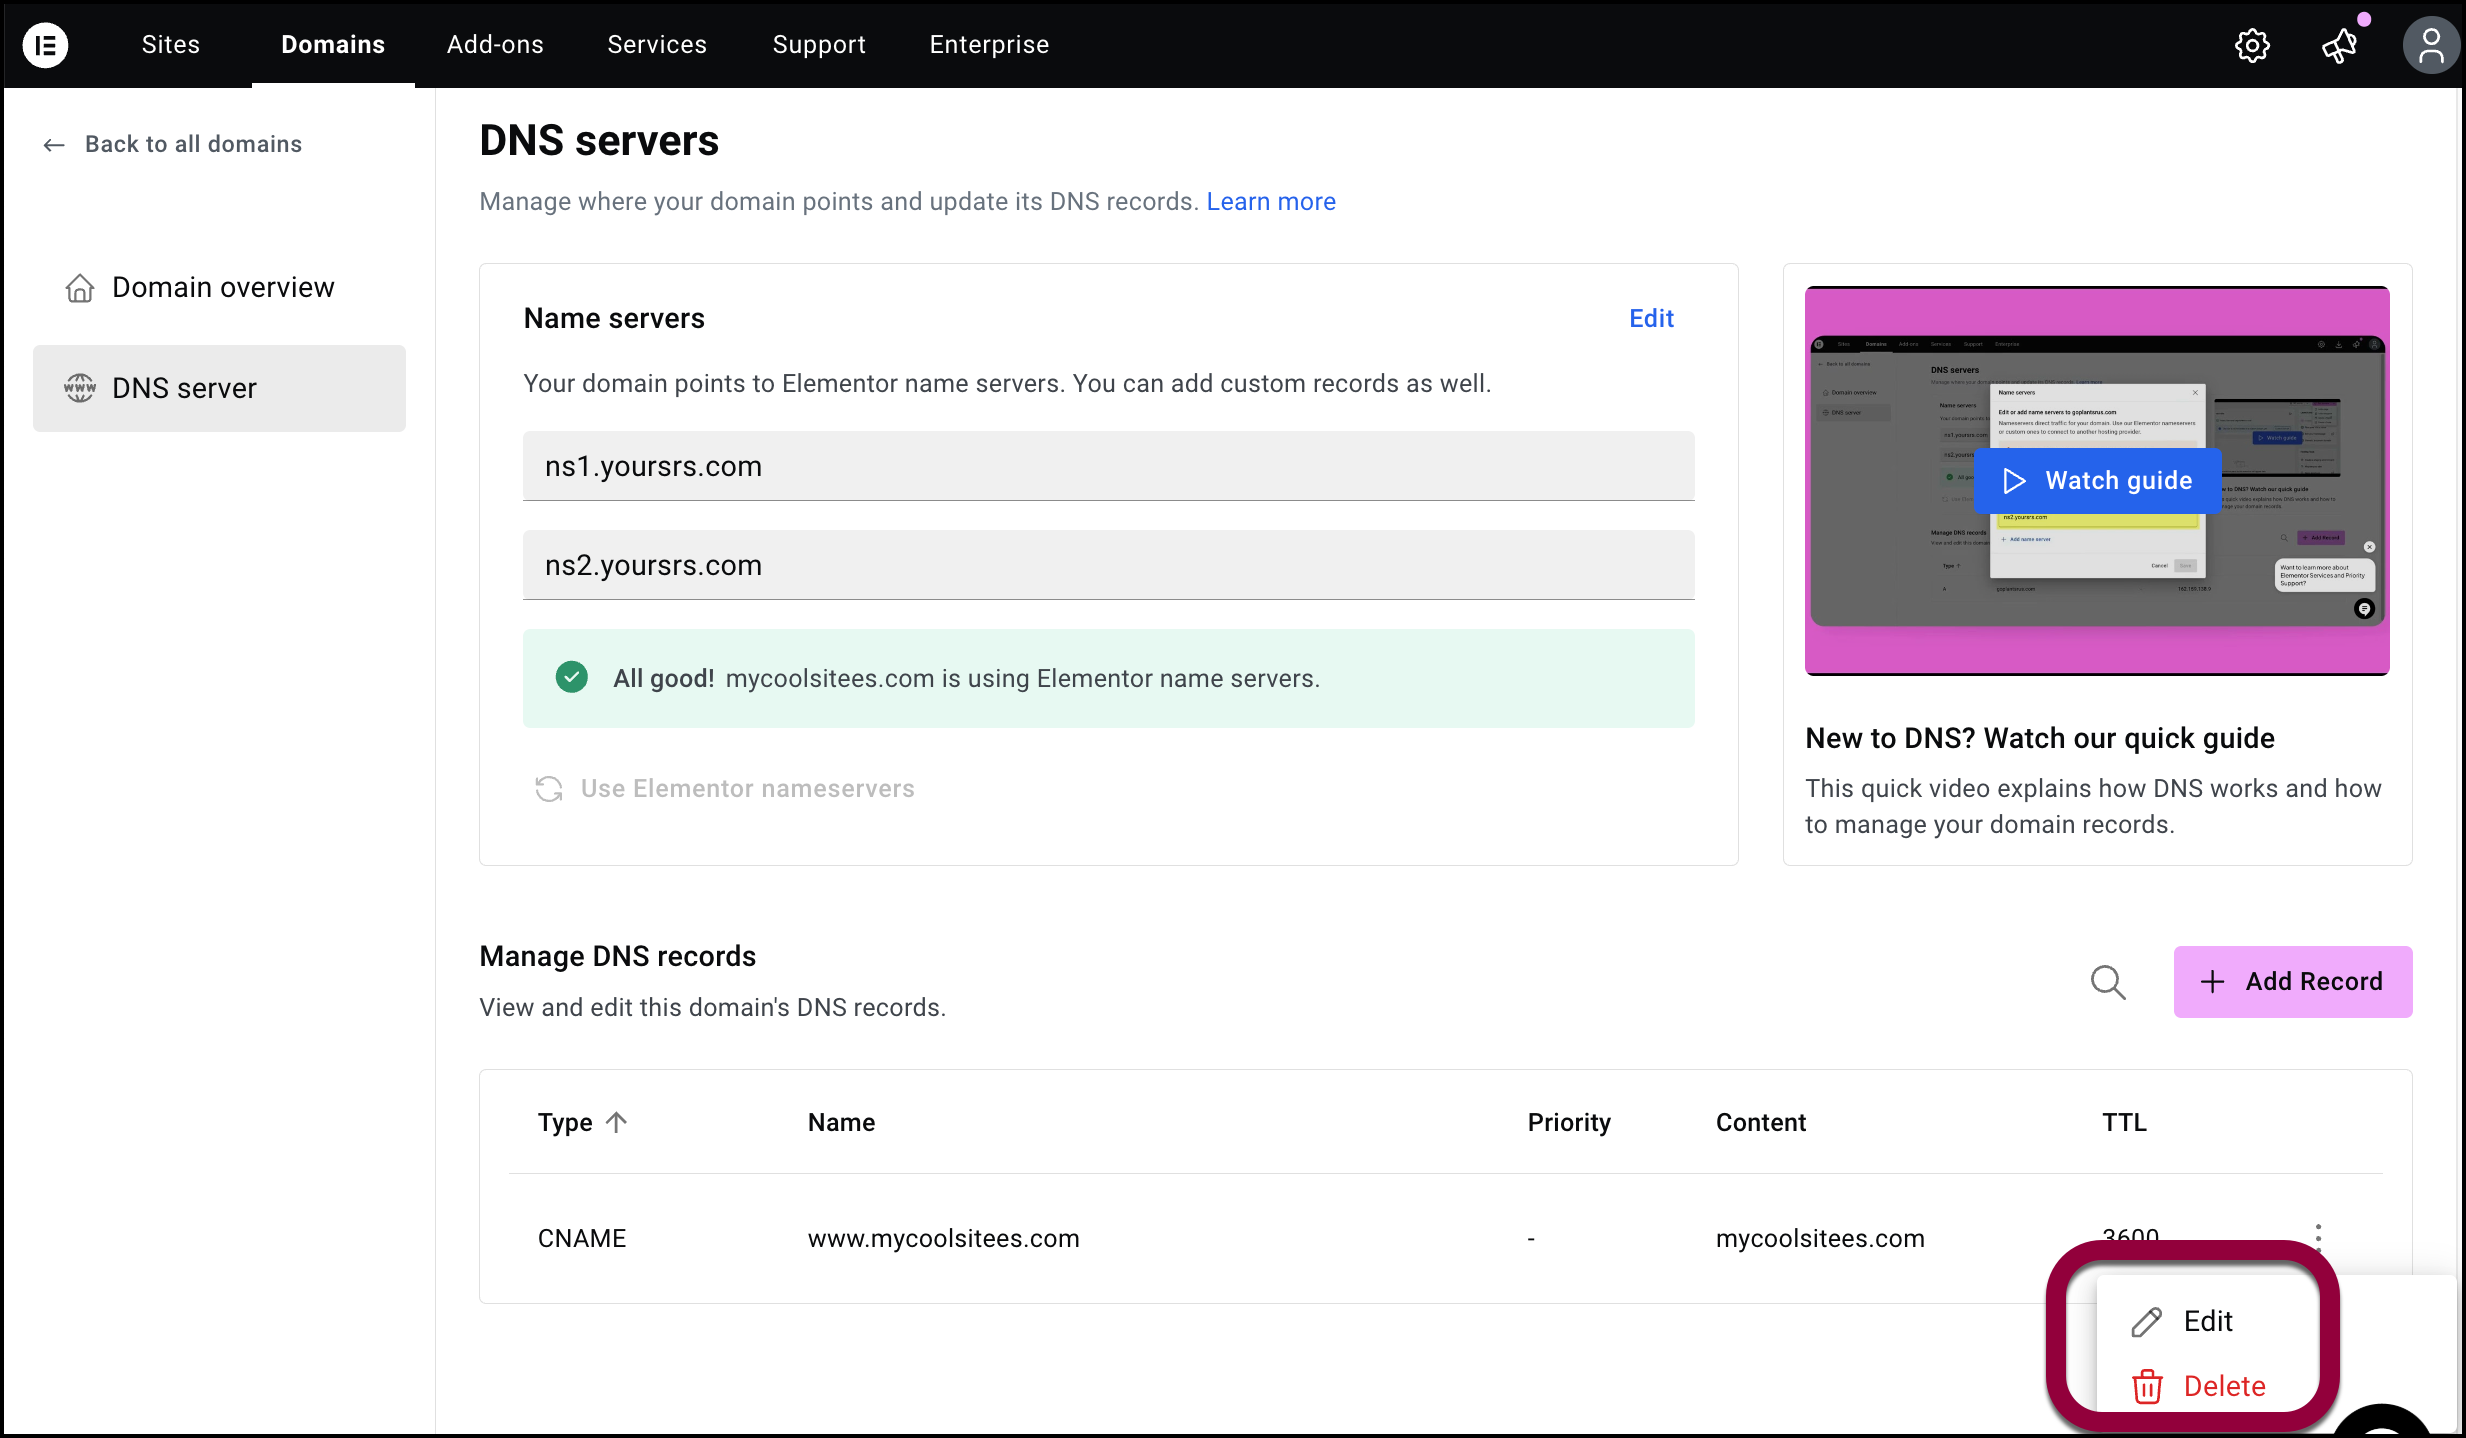Screen dimensions: 2466x1438
Task: Play the Watch guide video
Action: tap(2097, 481)
